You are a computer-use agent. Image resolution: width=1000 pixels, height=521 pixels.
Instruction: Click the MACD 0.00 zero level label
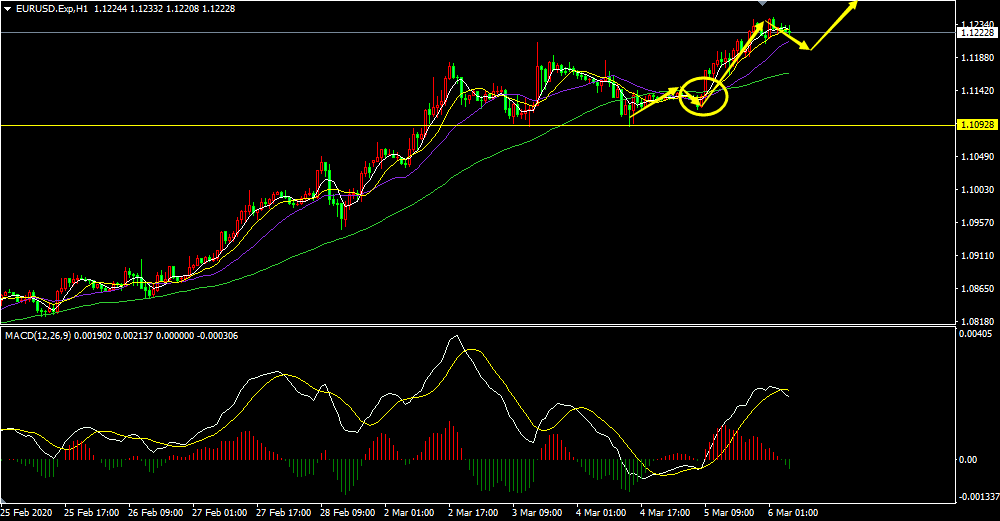coord(968,460)
